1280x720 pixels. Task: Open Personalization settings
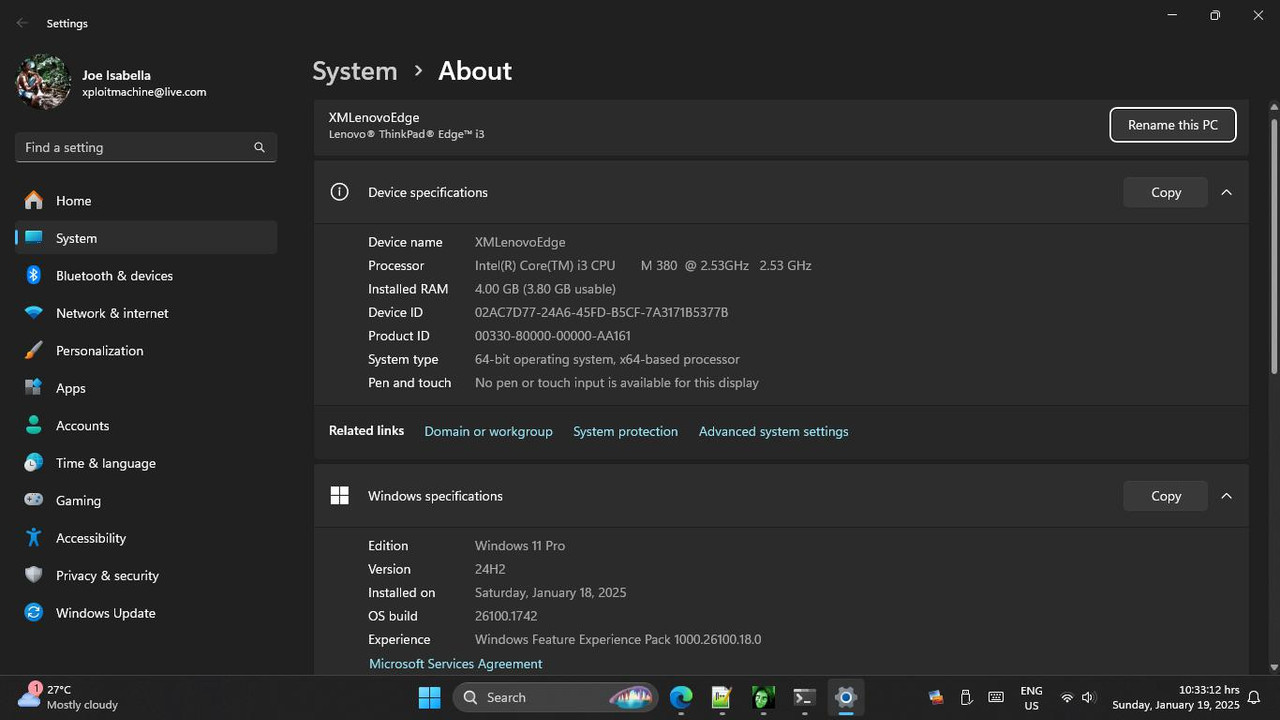100,350
